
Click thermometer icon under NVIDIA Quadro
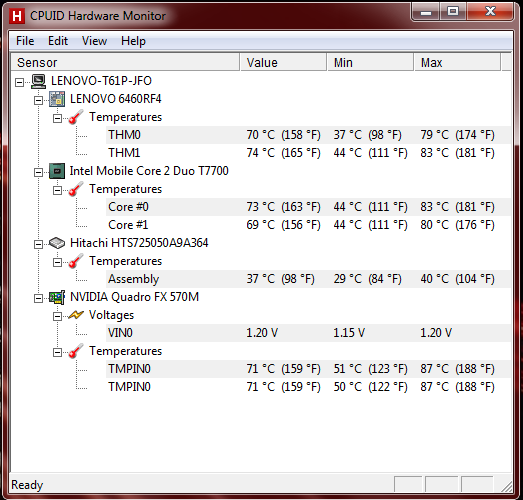[76, 351]
